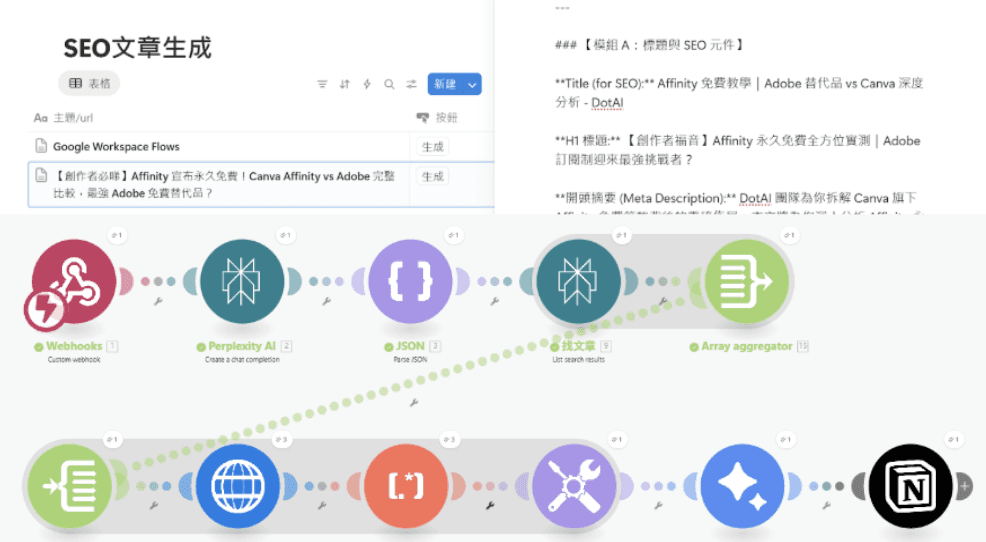
Task: Click wrench on the long dotted diagonal route
Action: 414,402
